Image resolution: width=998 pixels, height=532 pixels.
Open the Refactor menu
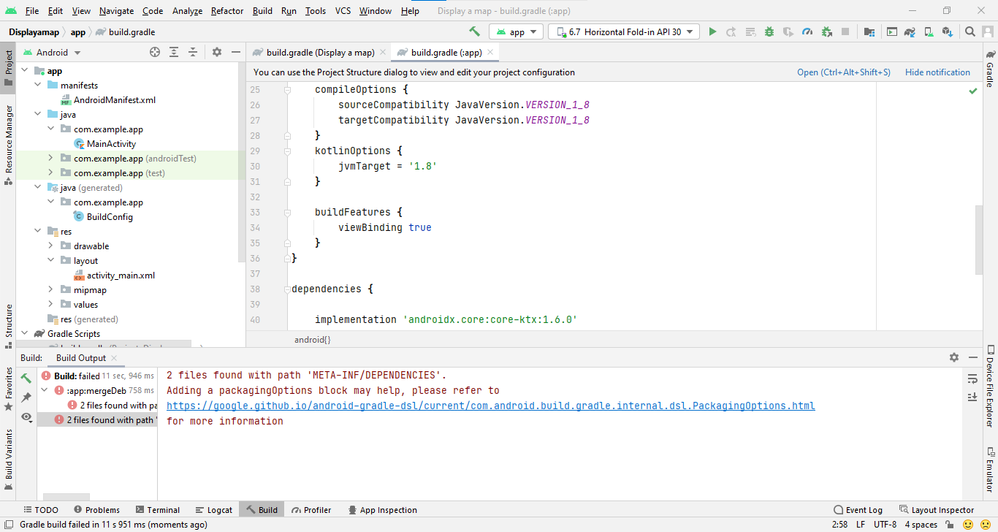(227, 11)
